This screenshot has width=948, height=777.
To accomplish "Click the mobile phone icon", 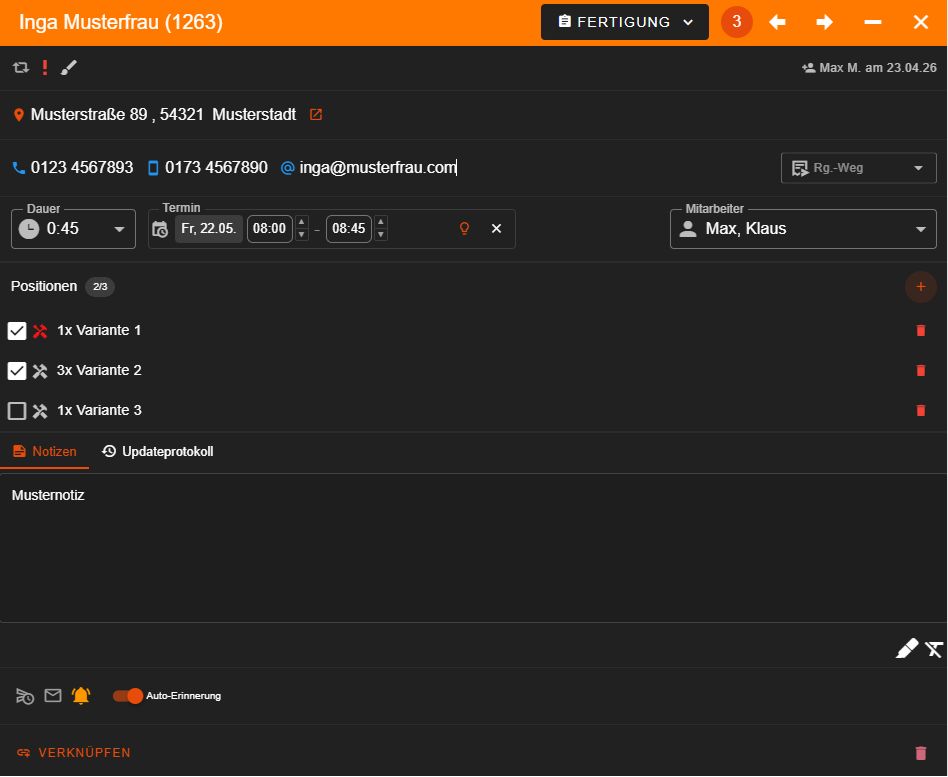I will 154,167.
